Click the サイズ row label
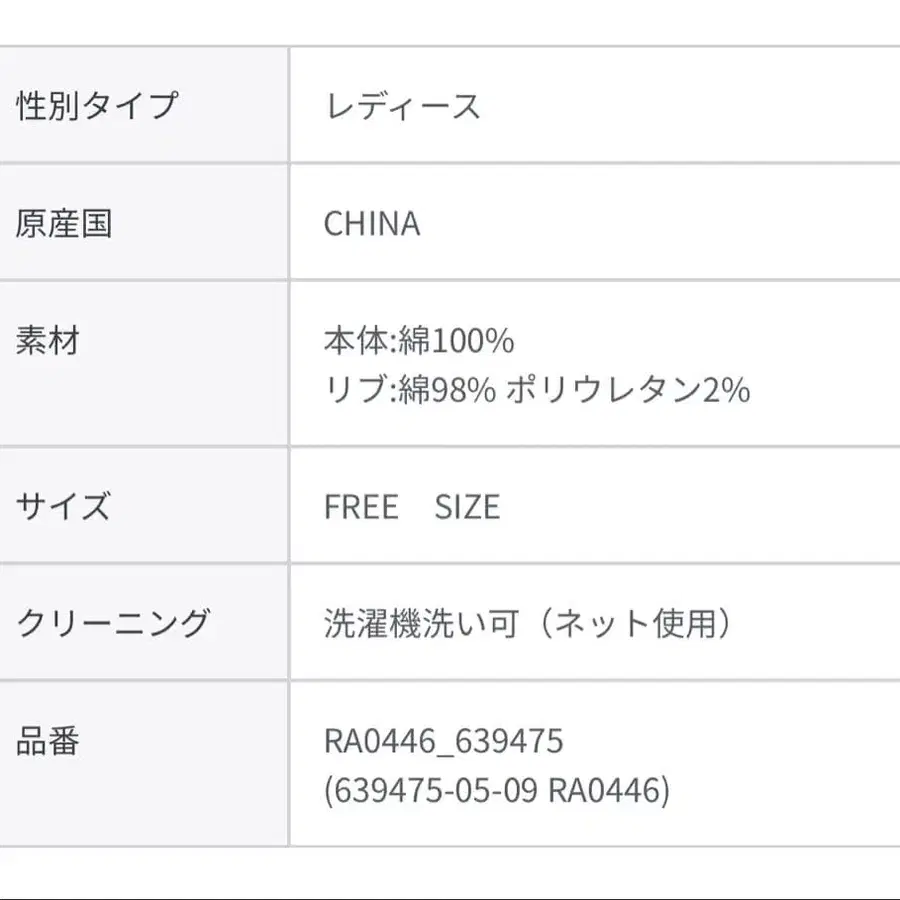 tap(63, 506)
